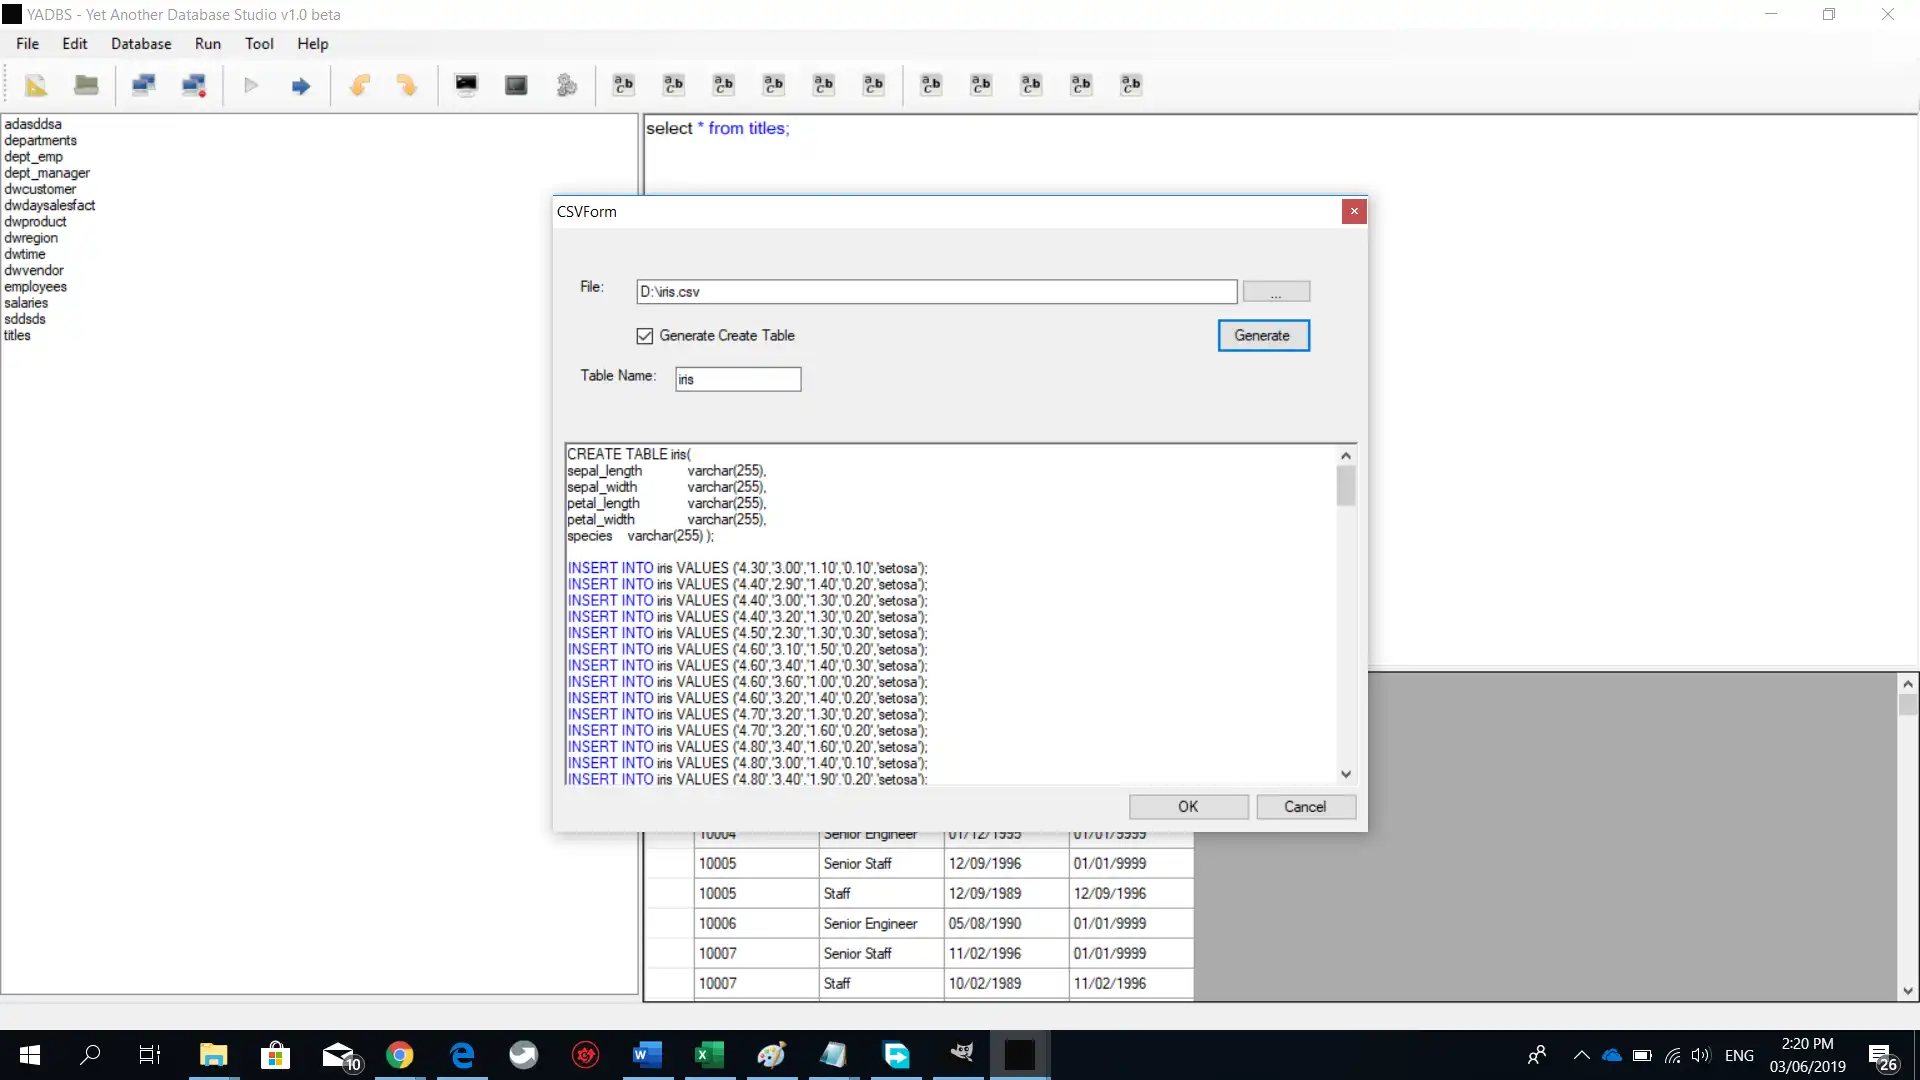Select the 'dwcustomer' table in the list
Screen dimensions: 1920x1080
pos(40,189)
